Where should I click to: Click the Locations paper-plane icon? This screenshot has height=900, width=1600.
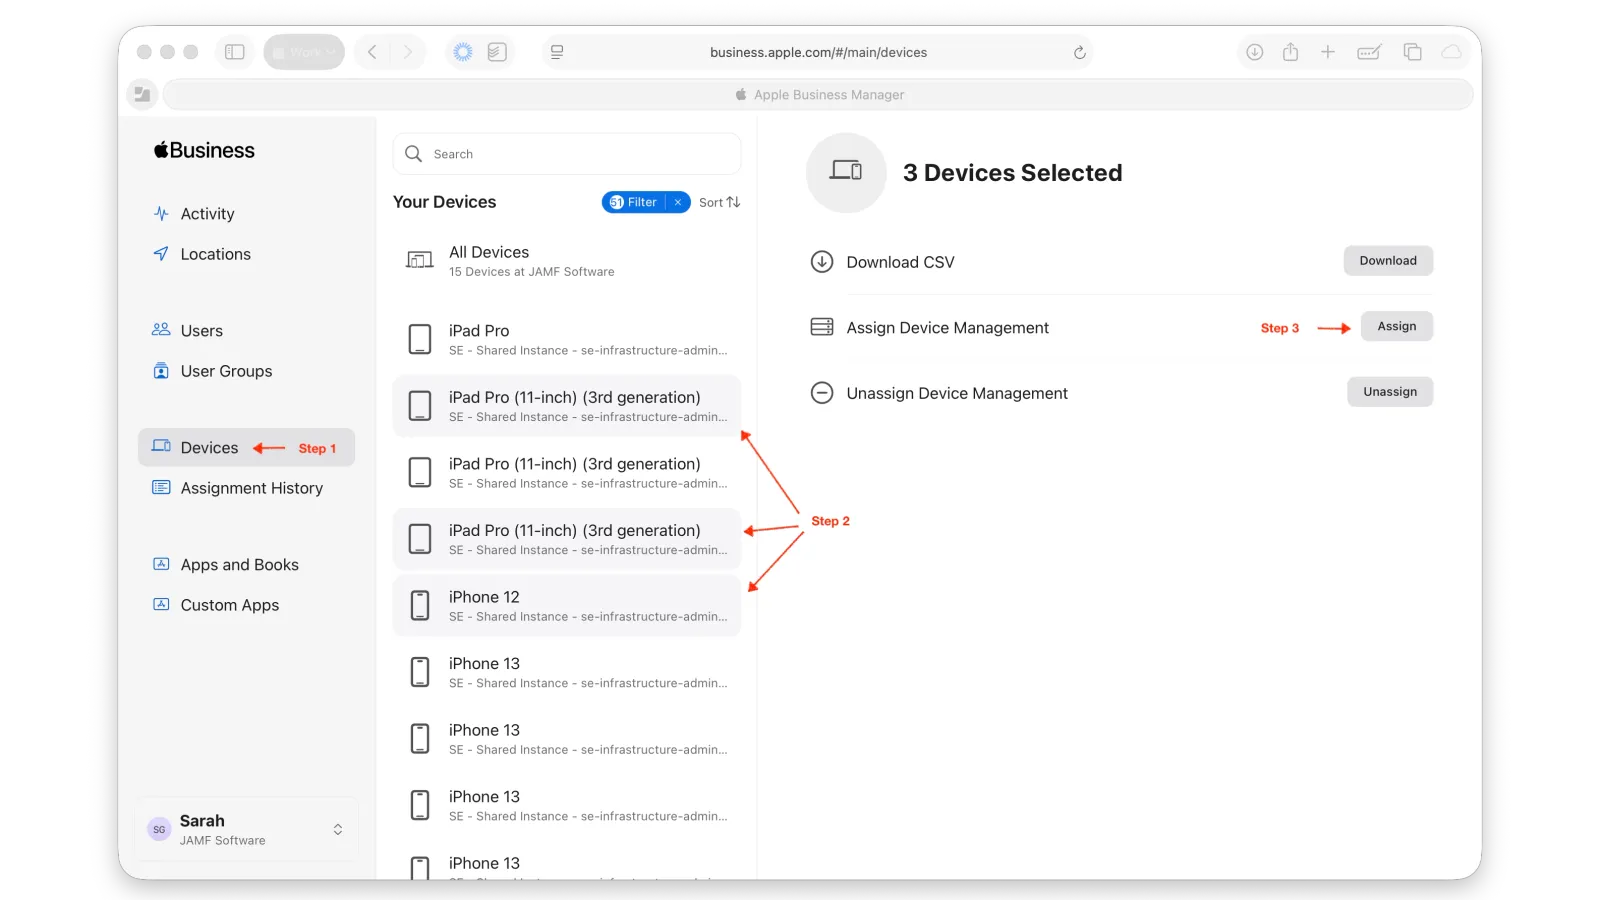pyautogui.click(x=161, y=254)
